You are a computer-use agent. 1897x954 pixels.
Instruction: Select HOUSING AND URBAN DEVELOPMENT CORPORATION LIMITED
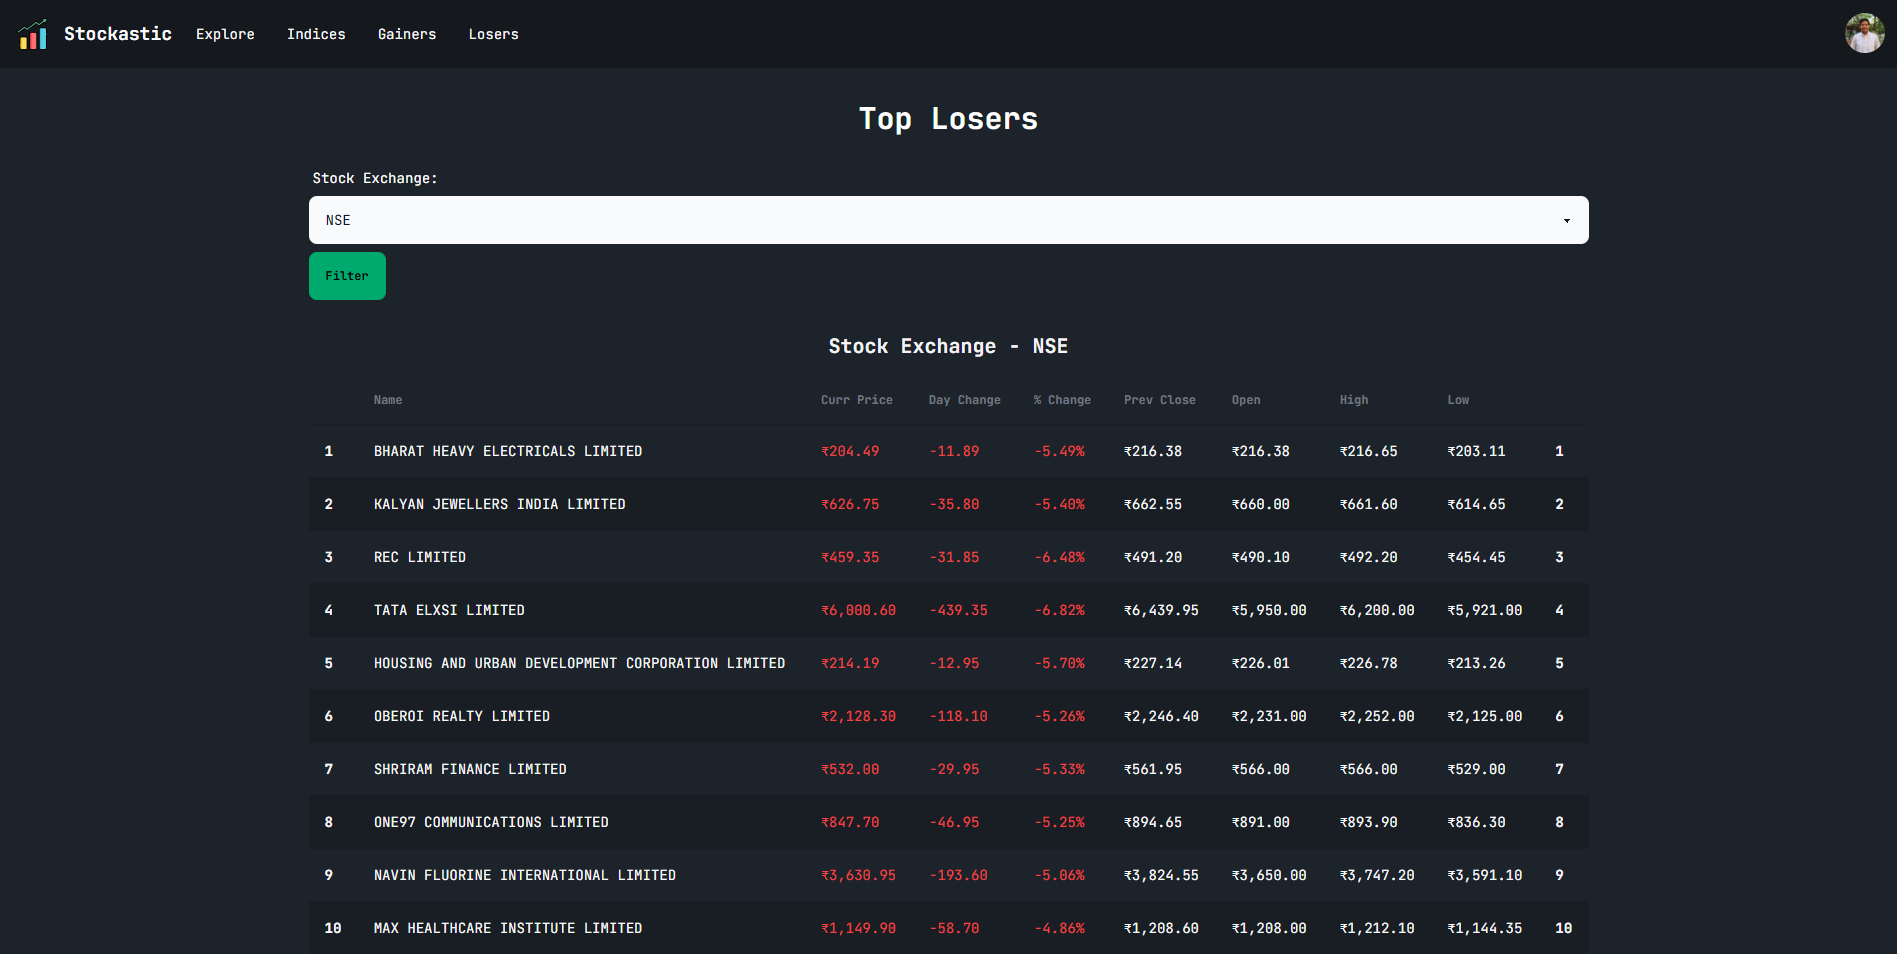point(580,663)
